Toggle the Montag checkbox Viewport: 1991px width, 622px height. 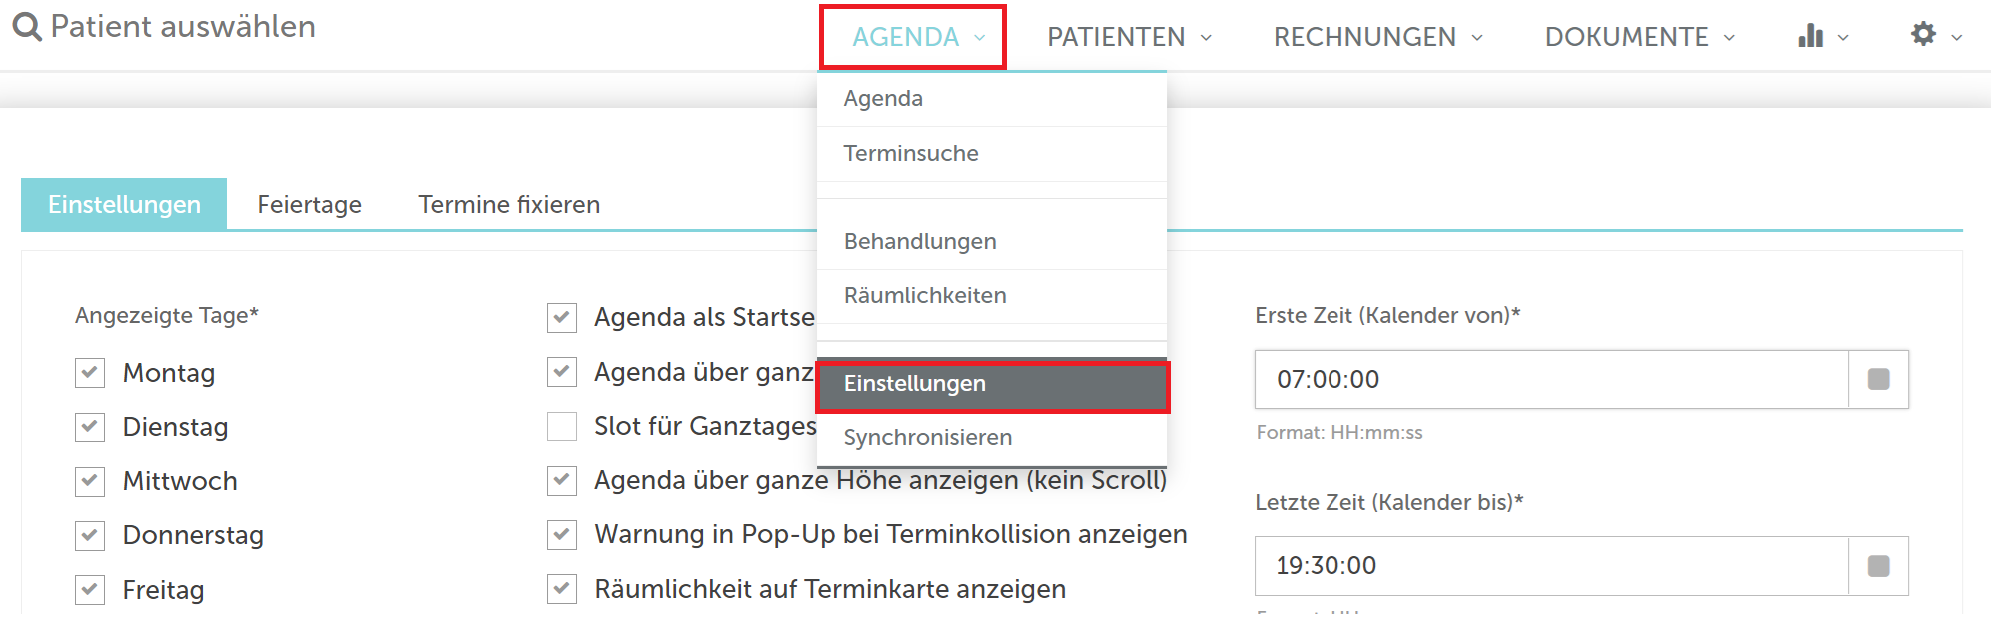[x=90, y=373]
